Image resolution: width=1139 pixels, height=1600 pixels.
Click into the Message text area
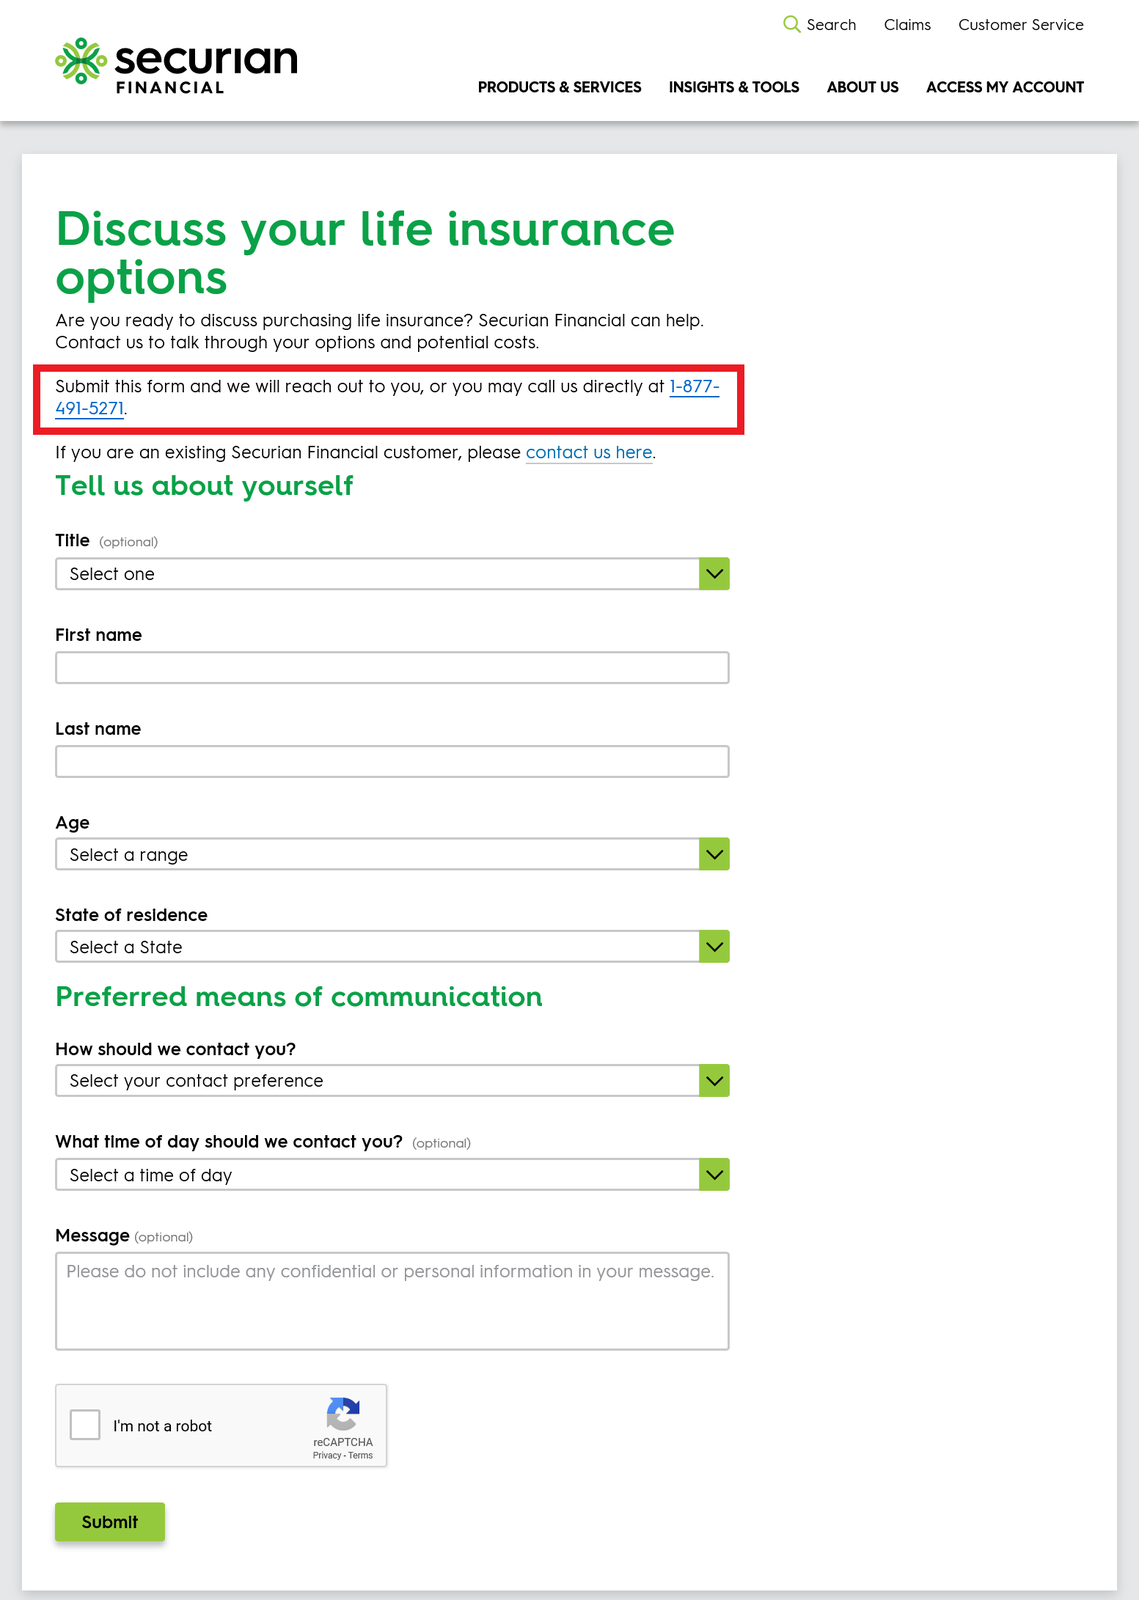(392, 1301)
